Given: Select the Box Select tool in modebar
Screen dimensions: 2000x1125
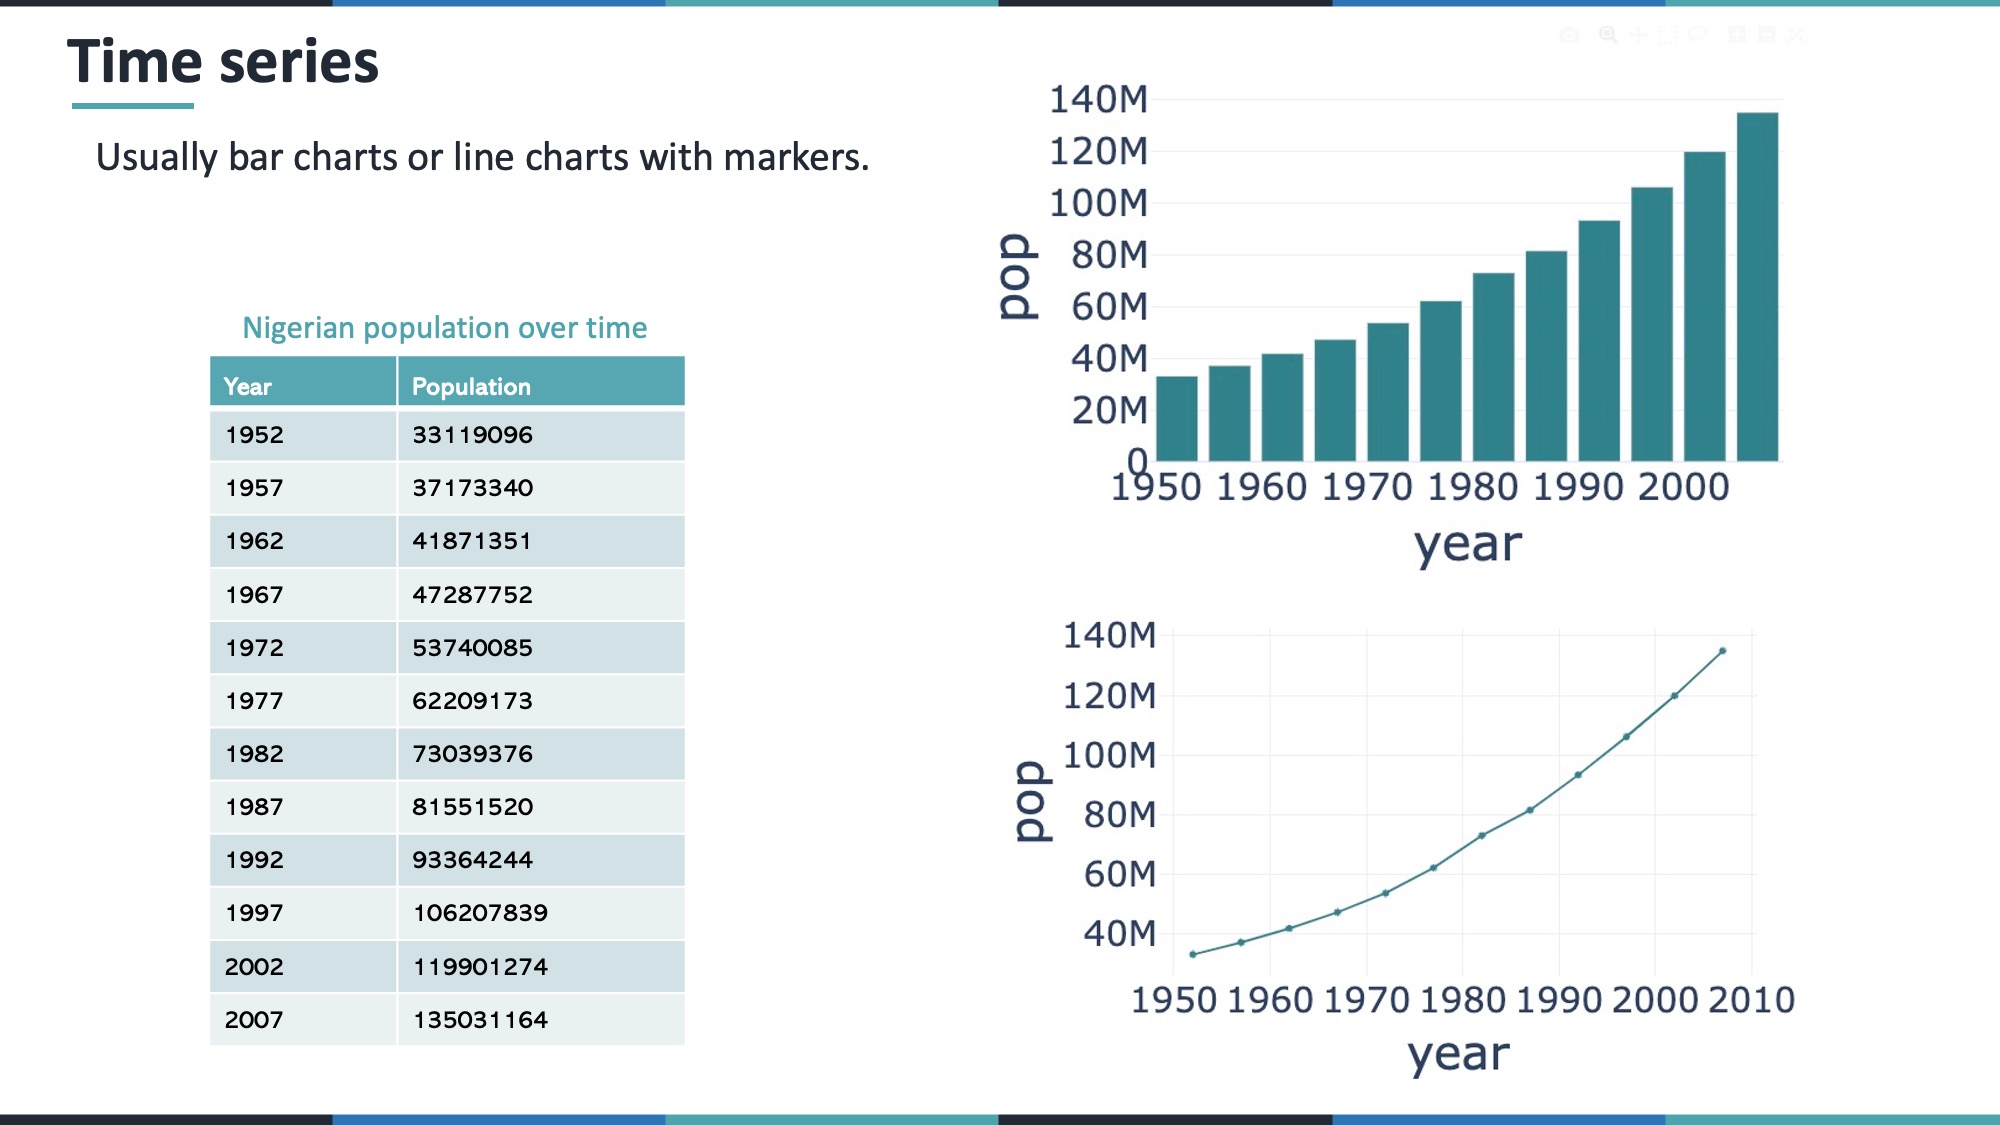Looking at the screenshot, I should click(1668, 35).
